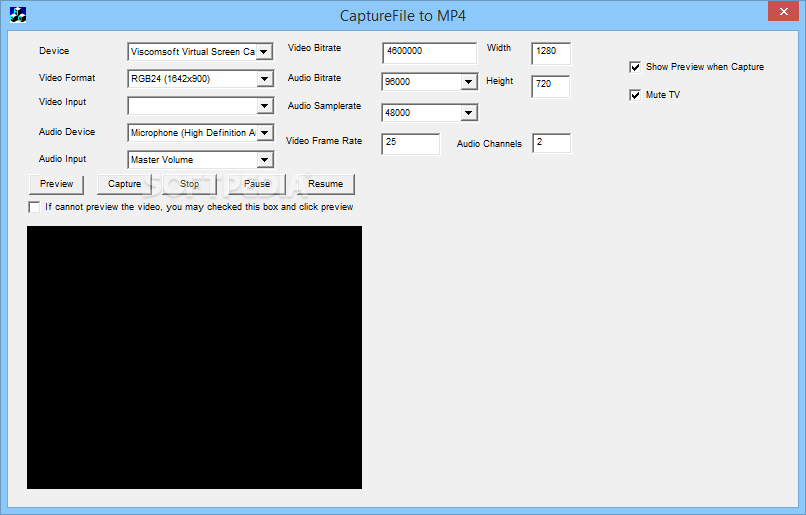The width and height of the screenshot is (806, 515).
Task: Click the application icon in title bar
Action: pyautogui.click(x=18, y=15)
